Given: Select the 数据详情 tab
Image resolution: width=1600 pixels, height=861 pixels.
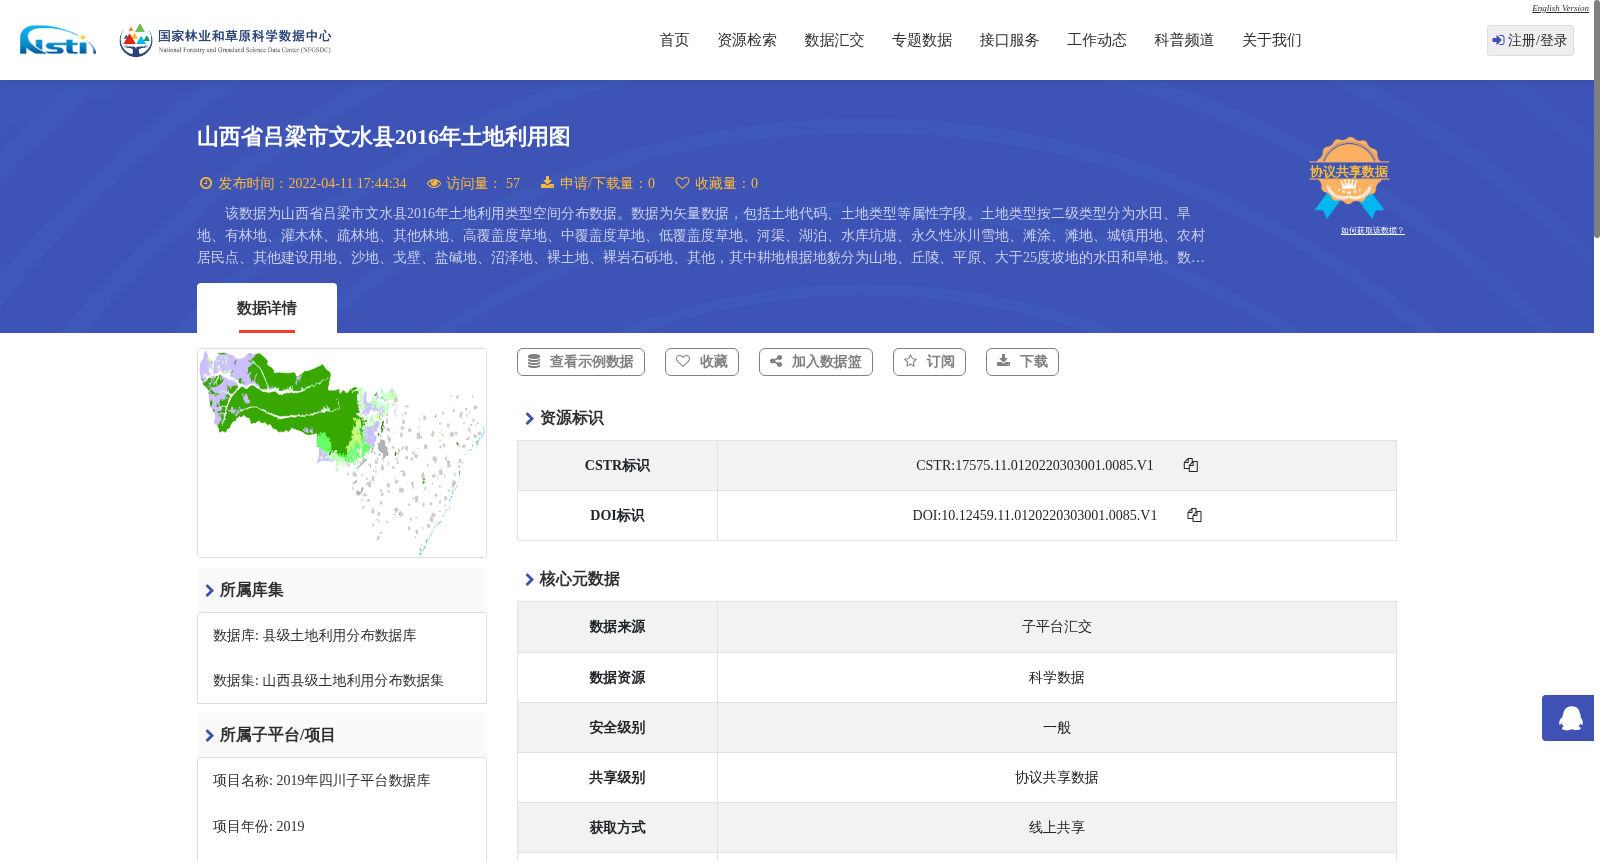Looking at the screenshot, I should [x=267, y=308].
